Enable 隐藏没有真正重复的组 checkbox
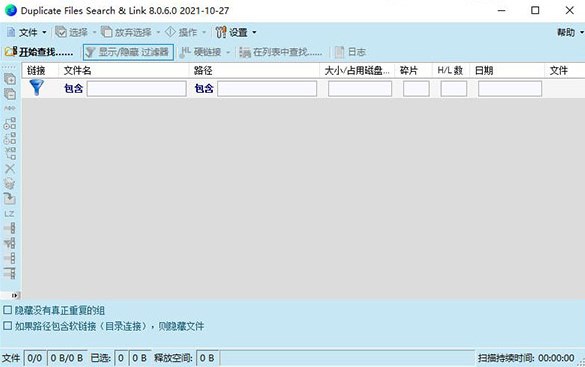Screen dimensions: 585x367 pyautogui.click(x=7, y=310)
